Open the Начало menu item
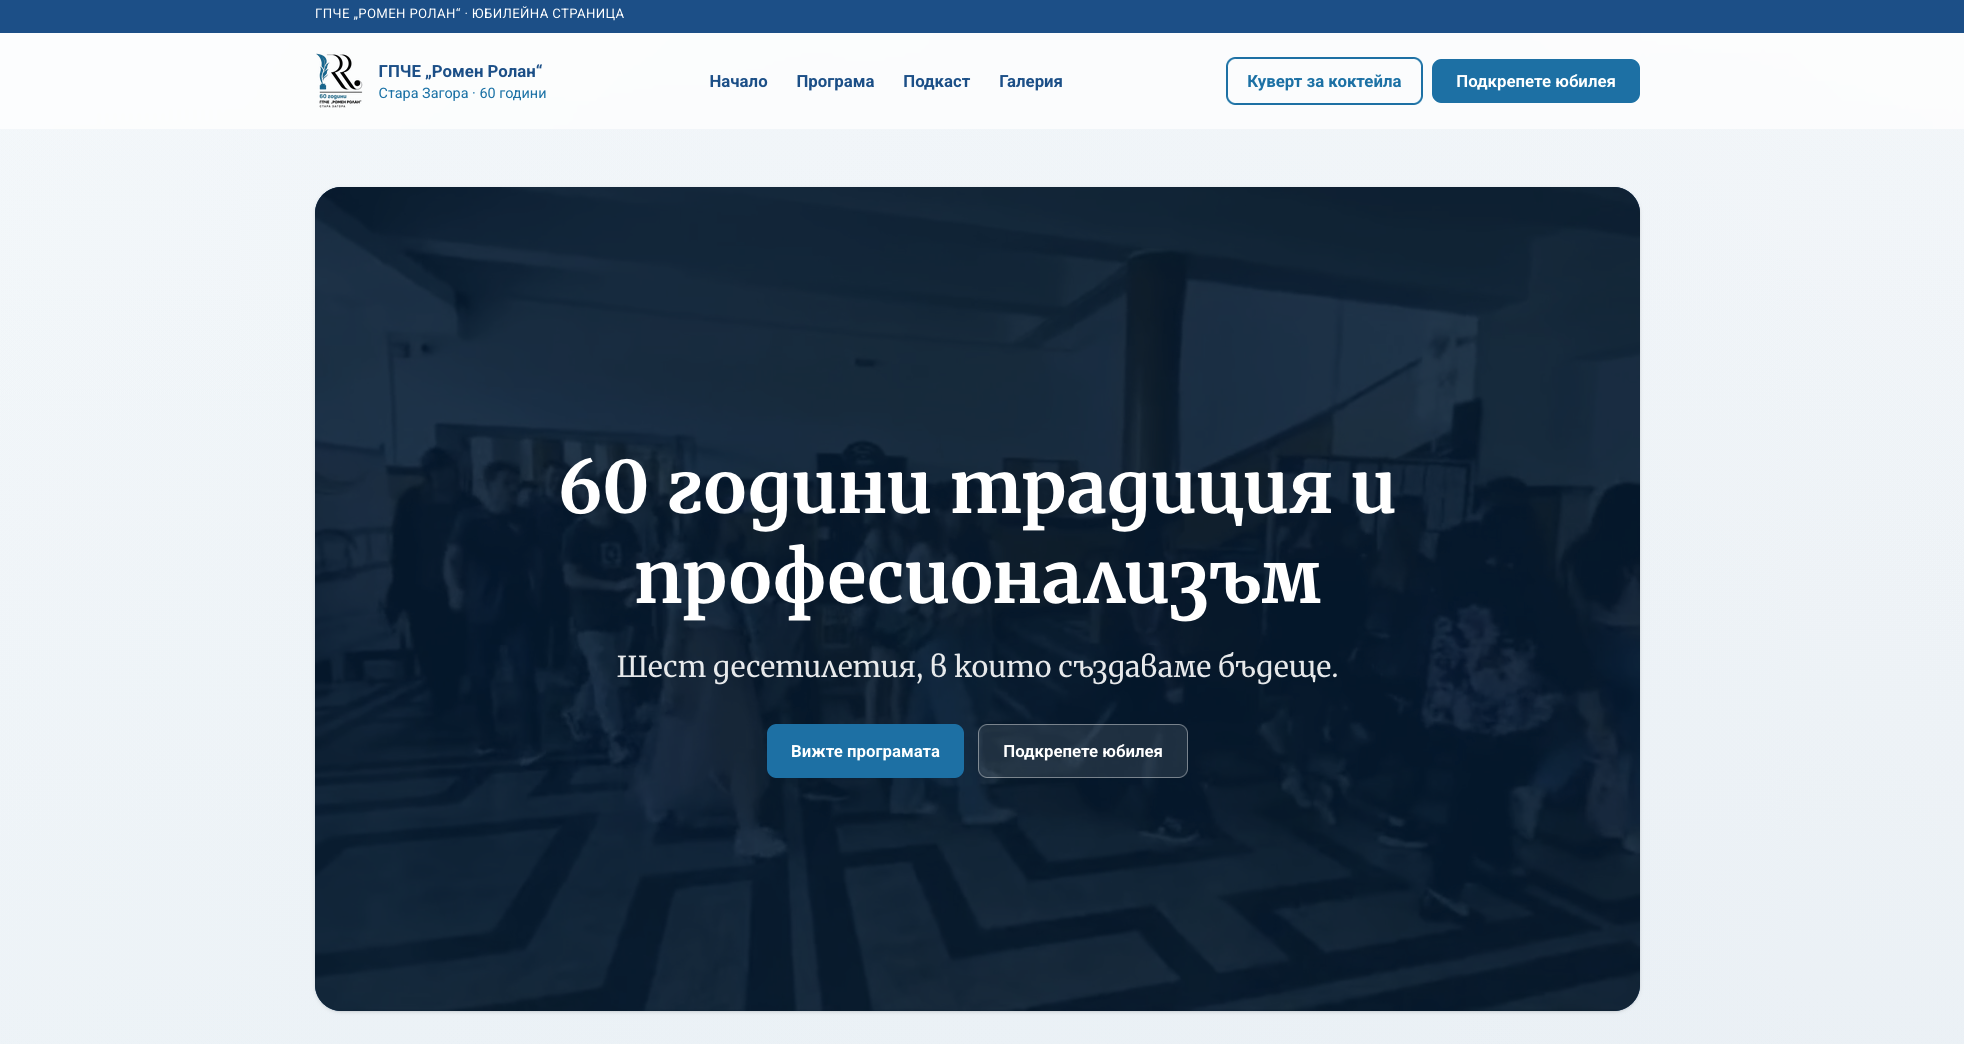This screenshot has height=1044, width=1964. point(738,81)
